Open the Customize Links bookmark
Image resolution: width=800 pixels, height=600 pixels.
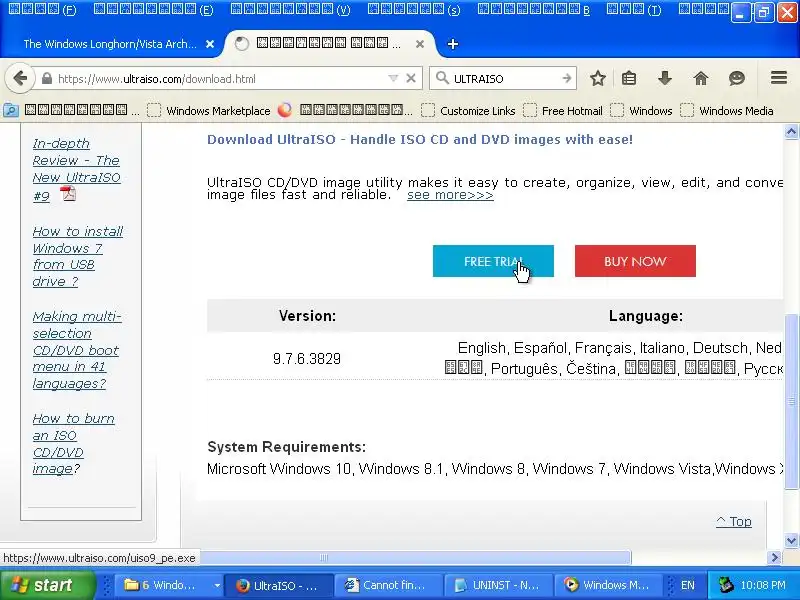point(468,111)
